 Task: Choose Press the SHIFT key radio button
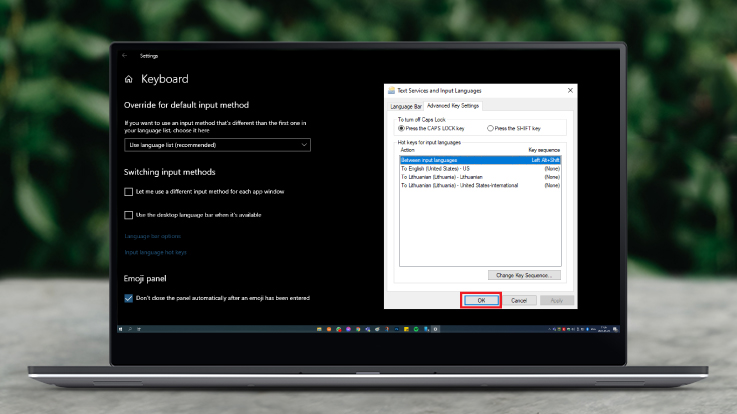point(490,128)
